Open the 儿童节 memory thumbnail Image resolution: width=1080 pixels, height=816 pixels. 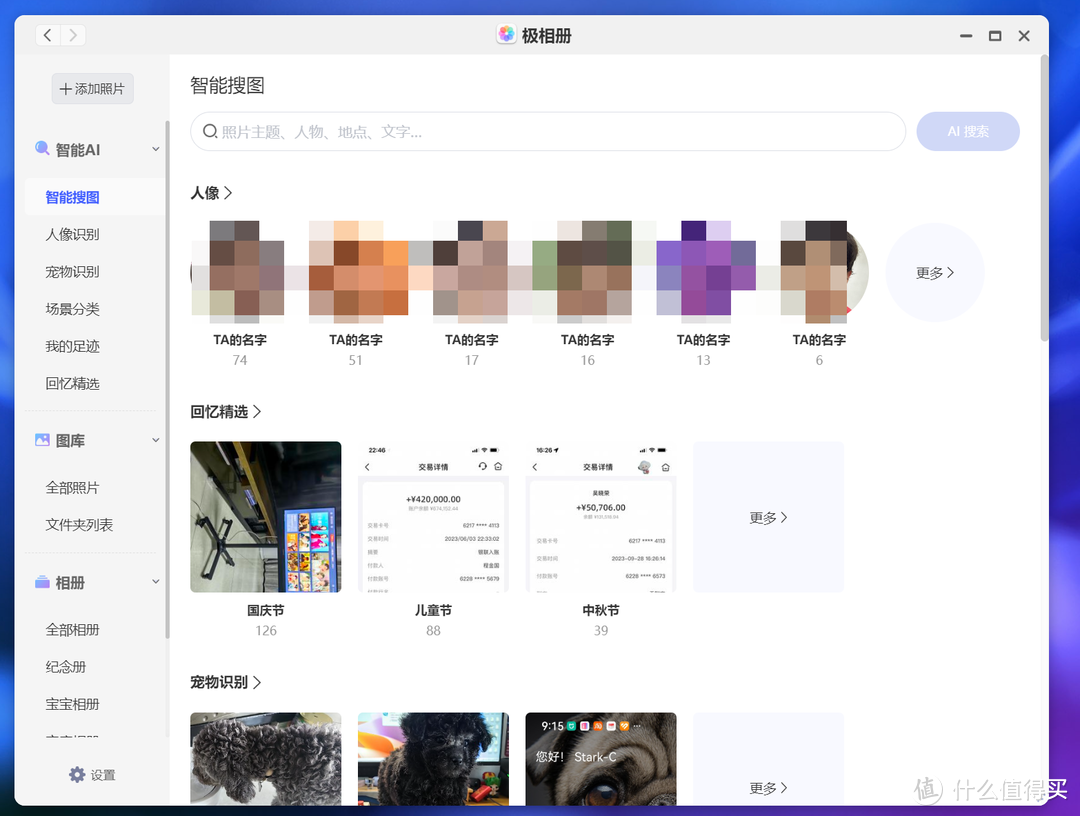tap(433, 517)
